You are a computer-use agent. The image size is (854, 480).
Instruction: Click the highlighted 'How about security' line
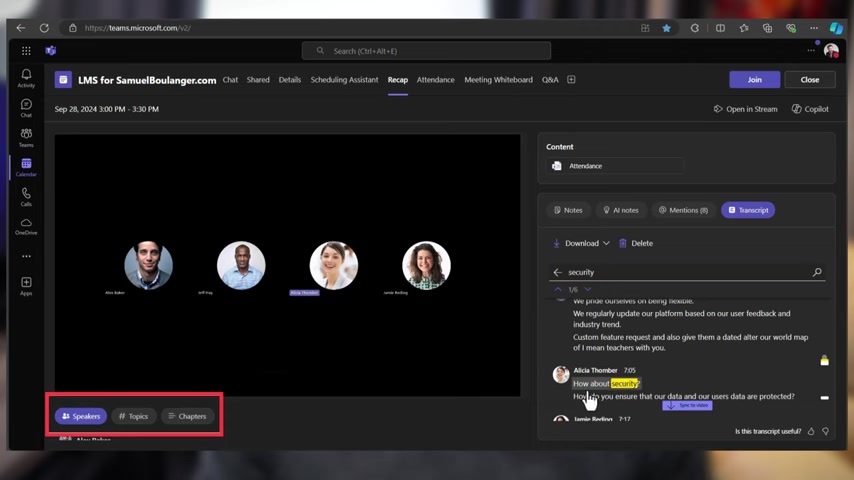[606, 384]
